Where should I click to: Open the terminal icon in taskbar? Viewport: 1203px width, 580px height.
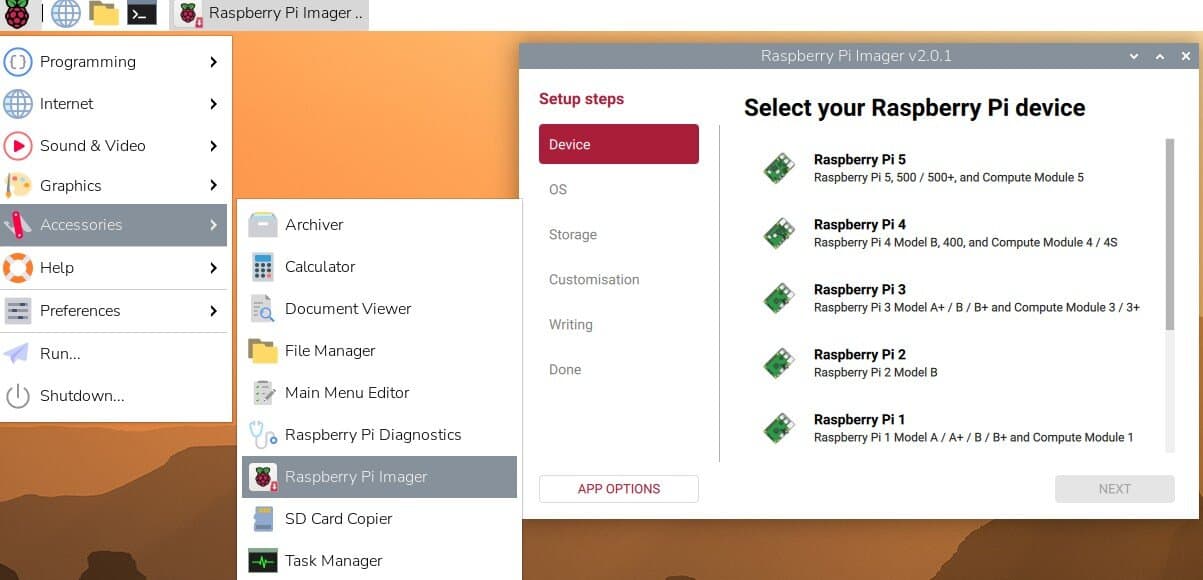point(142,14)
